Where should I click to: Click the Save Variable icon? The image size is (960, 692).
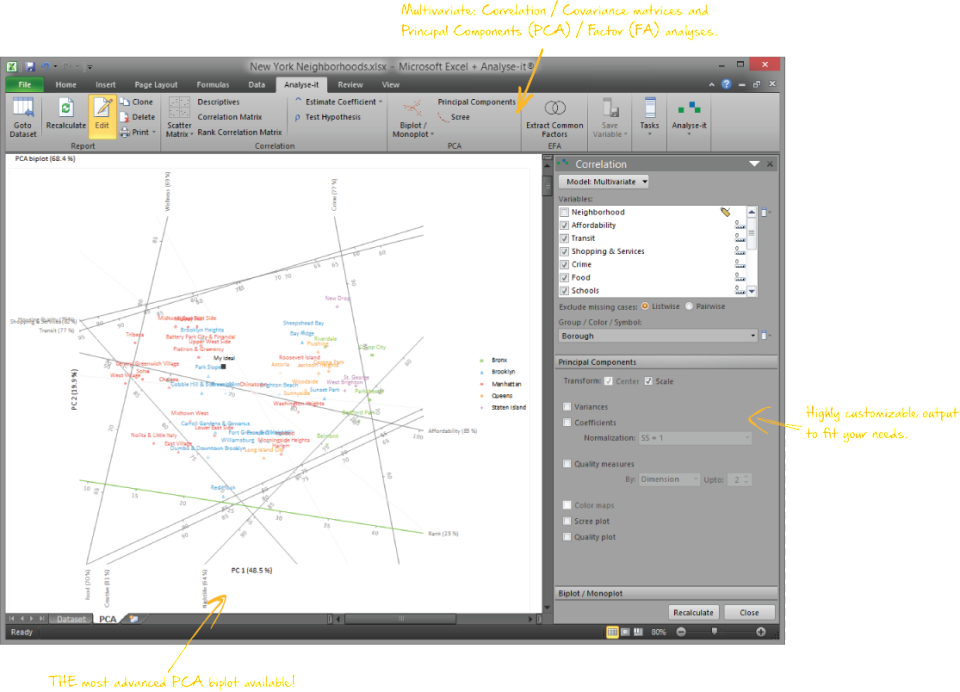pyautogui.click(x=610, y=118)
